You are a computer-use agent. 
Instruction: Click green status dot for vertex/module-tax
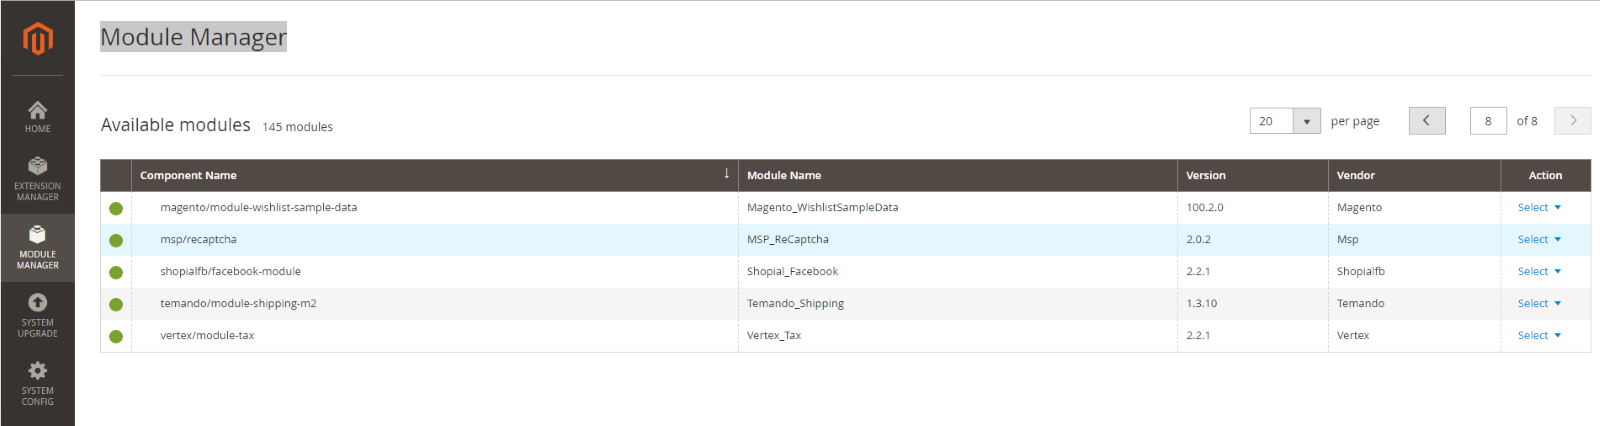coord(116,336)
